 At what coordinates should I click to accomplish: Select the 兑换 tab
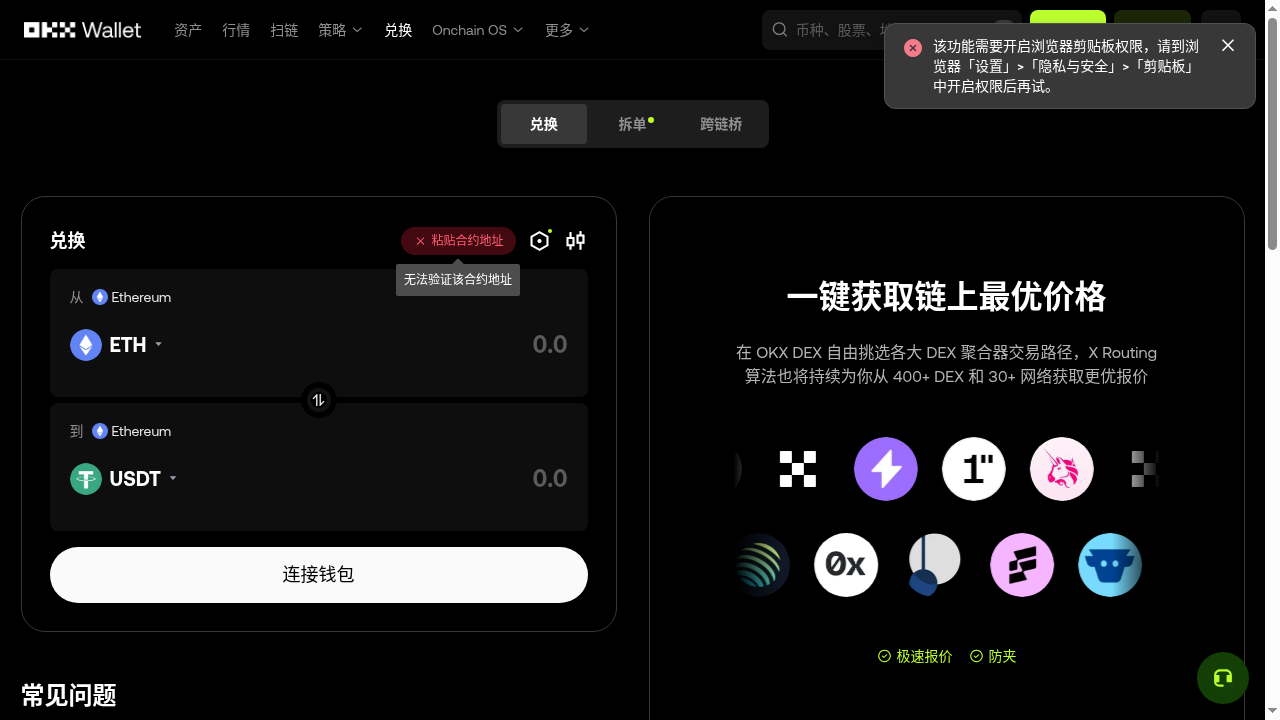click(544, 124)
